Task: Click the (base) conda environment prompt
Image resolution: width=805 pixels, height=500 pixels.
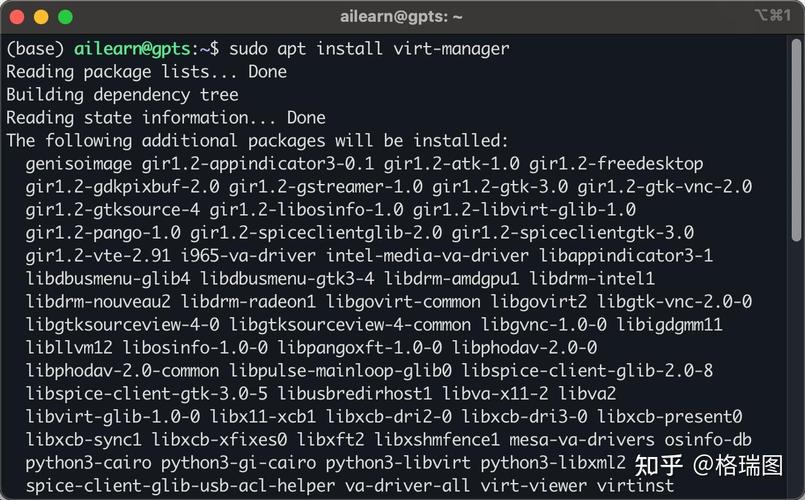Action: pos(35,48)
